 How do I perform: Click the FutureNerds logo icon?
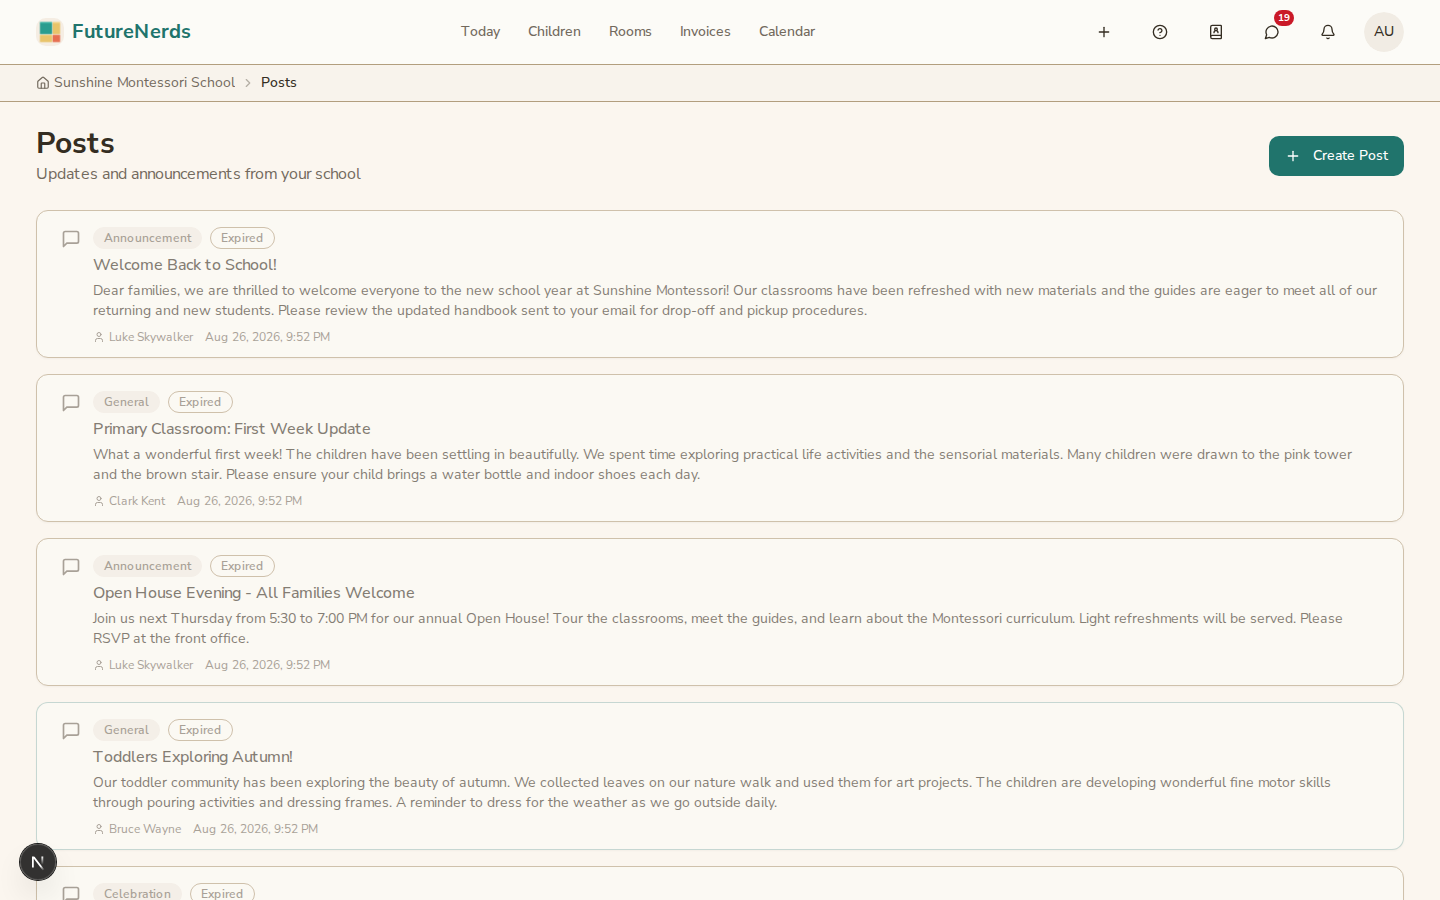[x=49, y=32]
